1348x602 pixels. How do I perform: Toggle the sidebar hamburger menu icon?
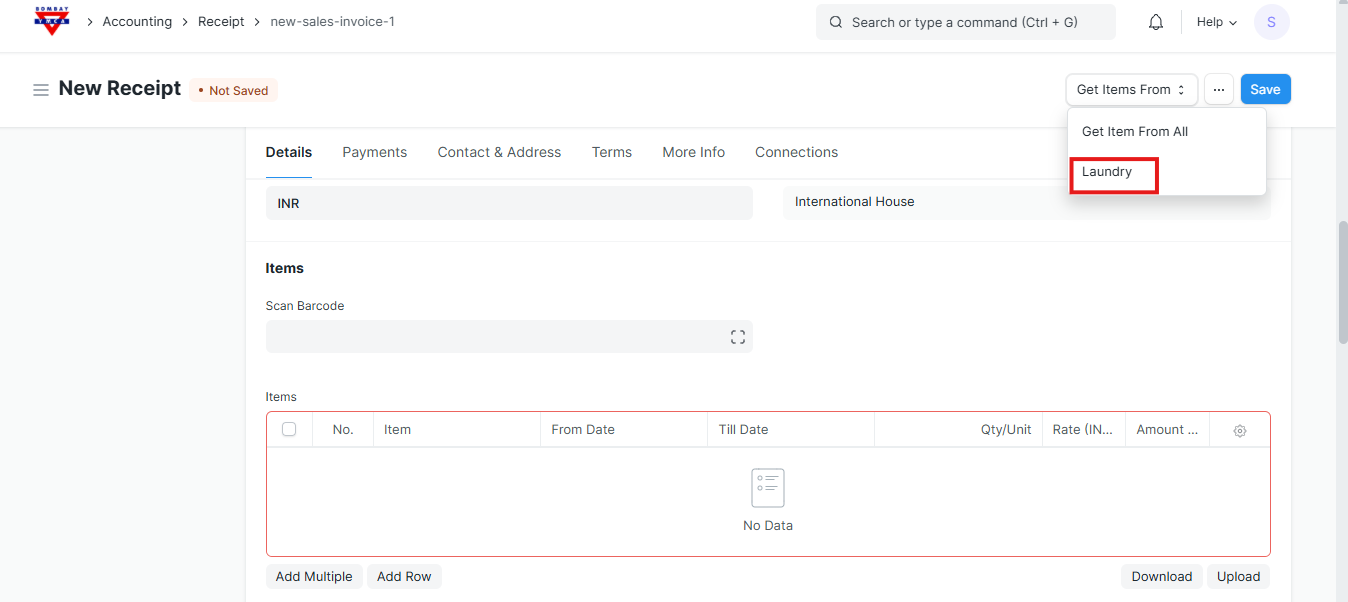point(41,90)
